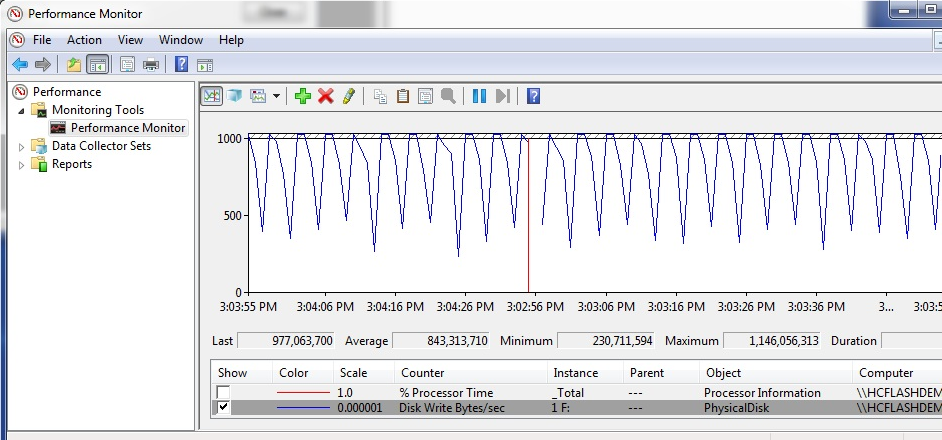Screen dimensions: 942x440
Task: Select view current activity graph icon
Action: tap(211, 96)
